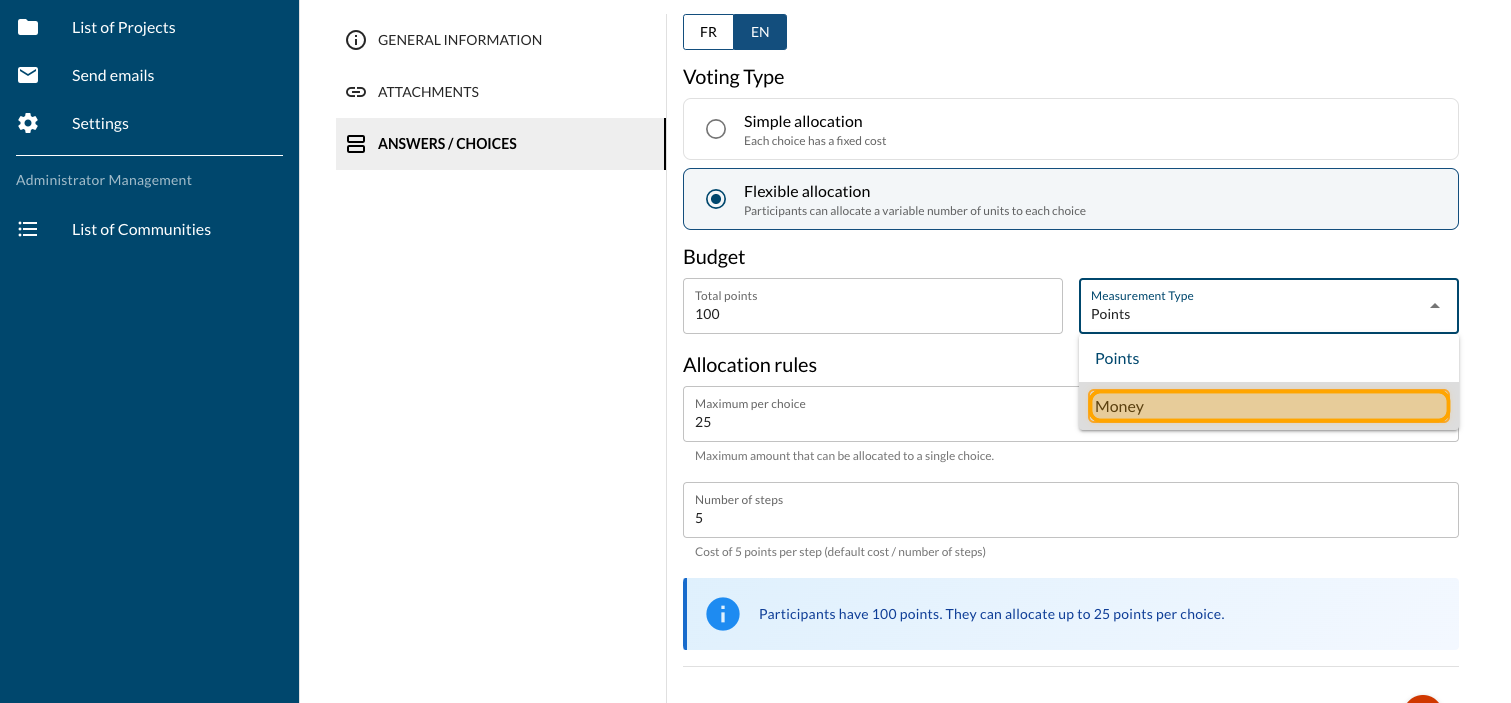Viewport: 1511px width, 703px height.
Task: Collapse the Measurement Type dropdown arrow
Action: coord(1435,306)
